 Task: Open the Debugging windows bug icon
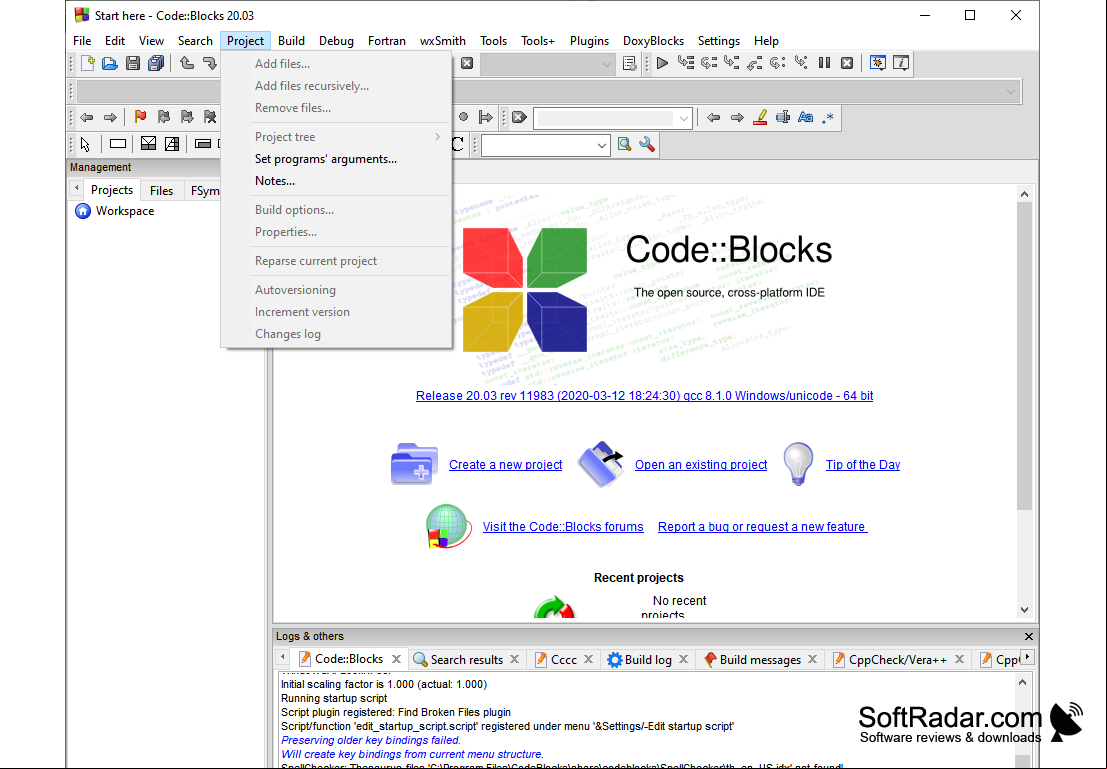[x=878, y=64]
